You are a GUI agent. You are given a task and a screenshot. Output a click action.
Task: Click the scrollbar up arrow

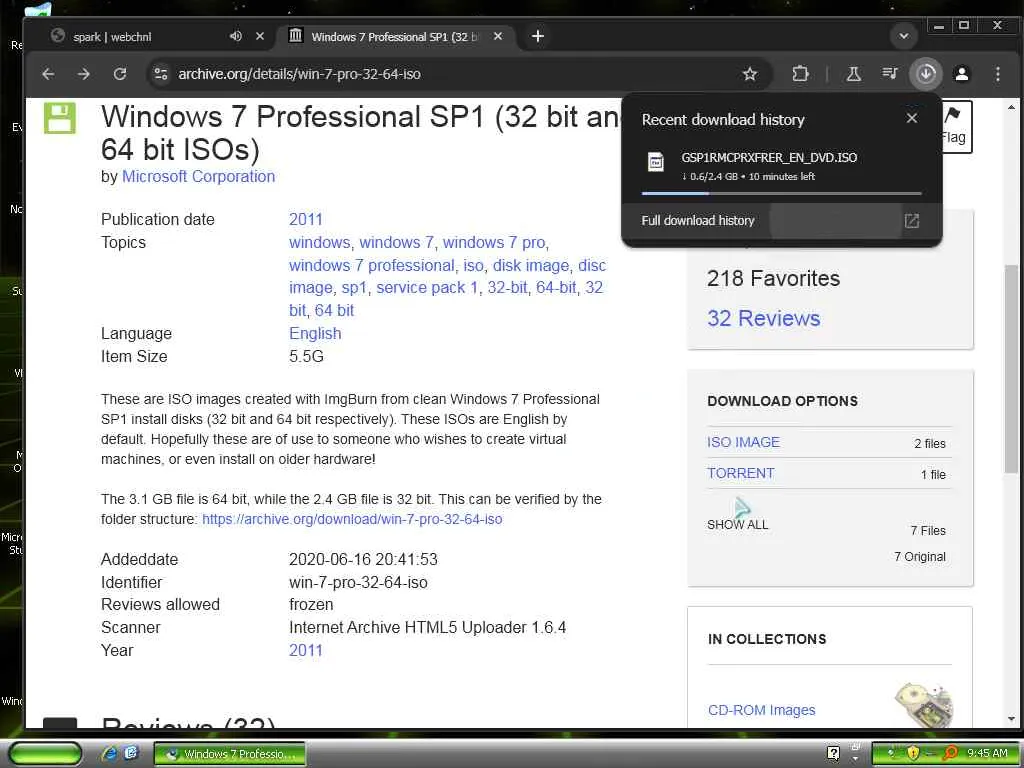click(1011, 107)
